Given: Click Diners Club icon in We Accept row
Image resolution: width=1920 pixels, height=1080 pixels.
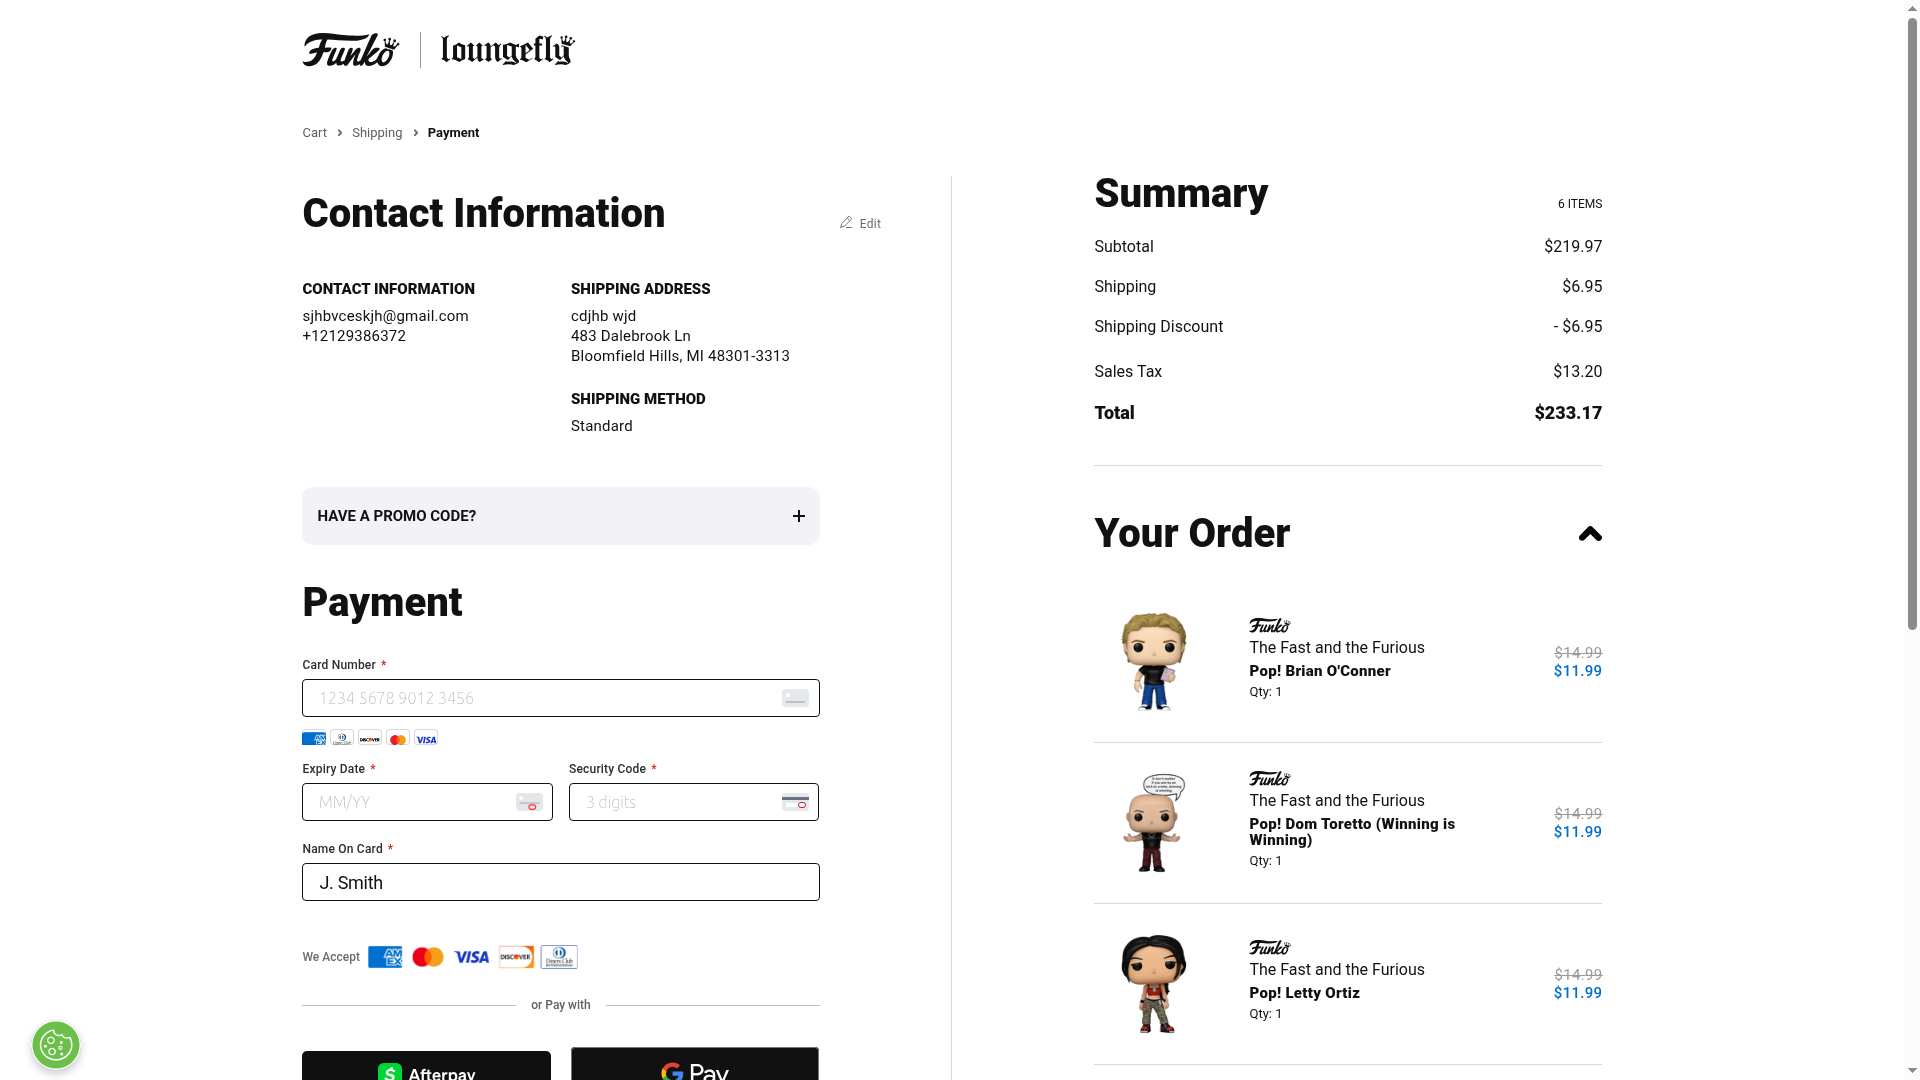Looking at the screenshot, I should pos(559,957).
